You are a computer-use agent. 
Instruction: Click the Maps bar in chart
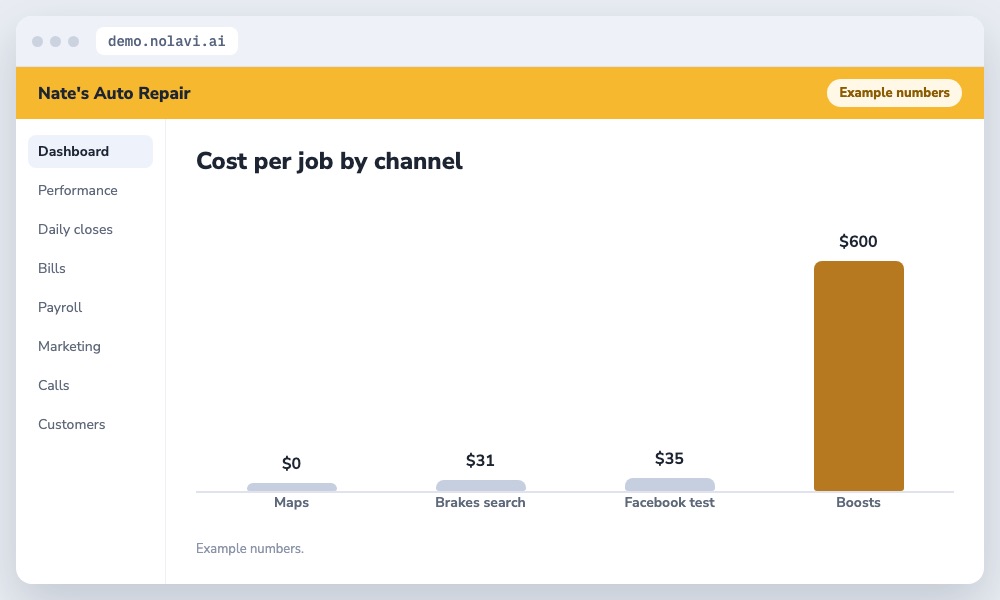[x=291, y=487]
